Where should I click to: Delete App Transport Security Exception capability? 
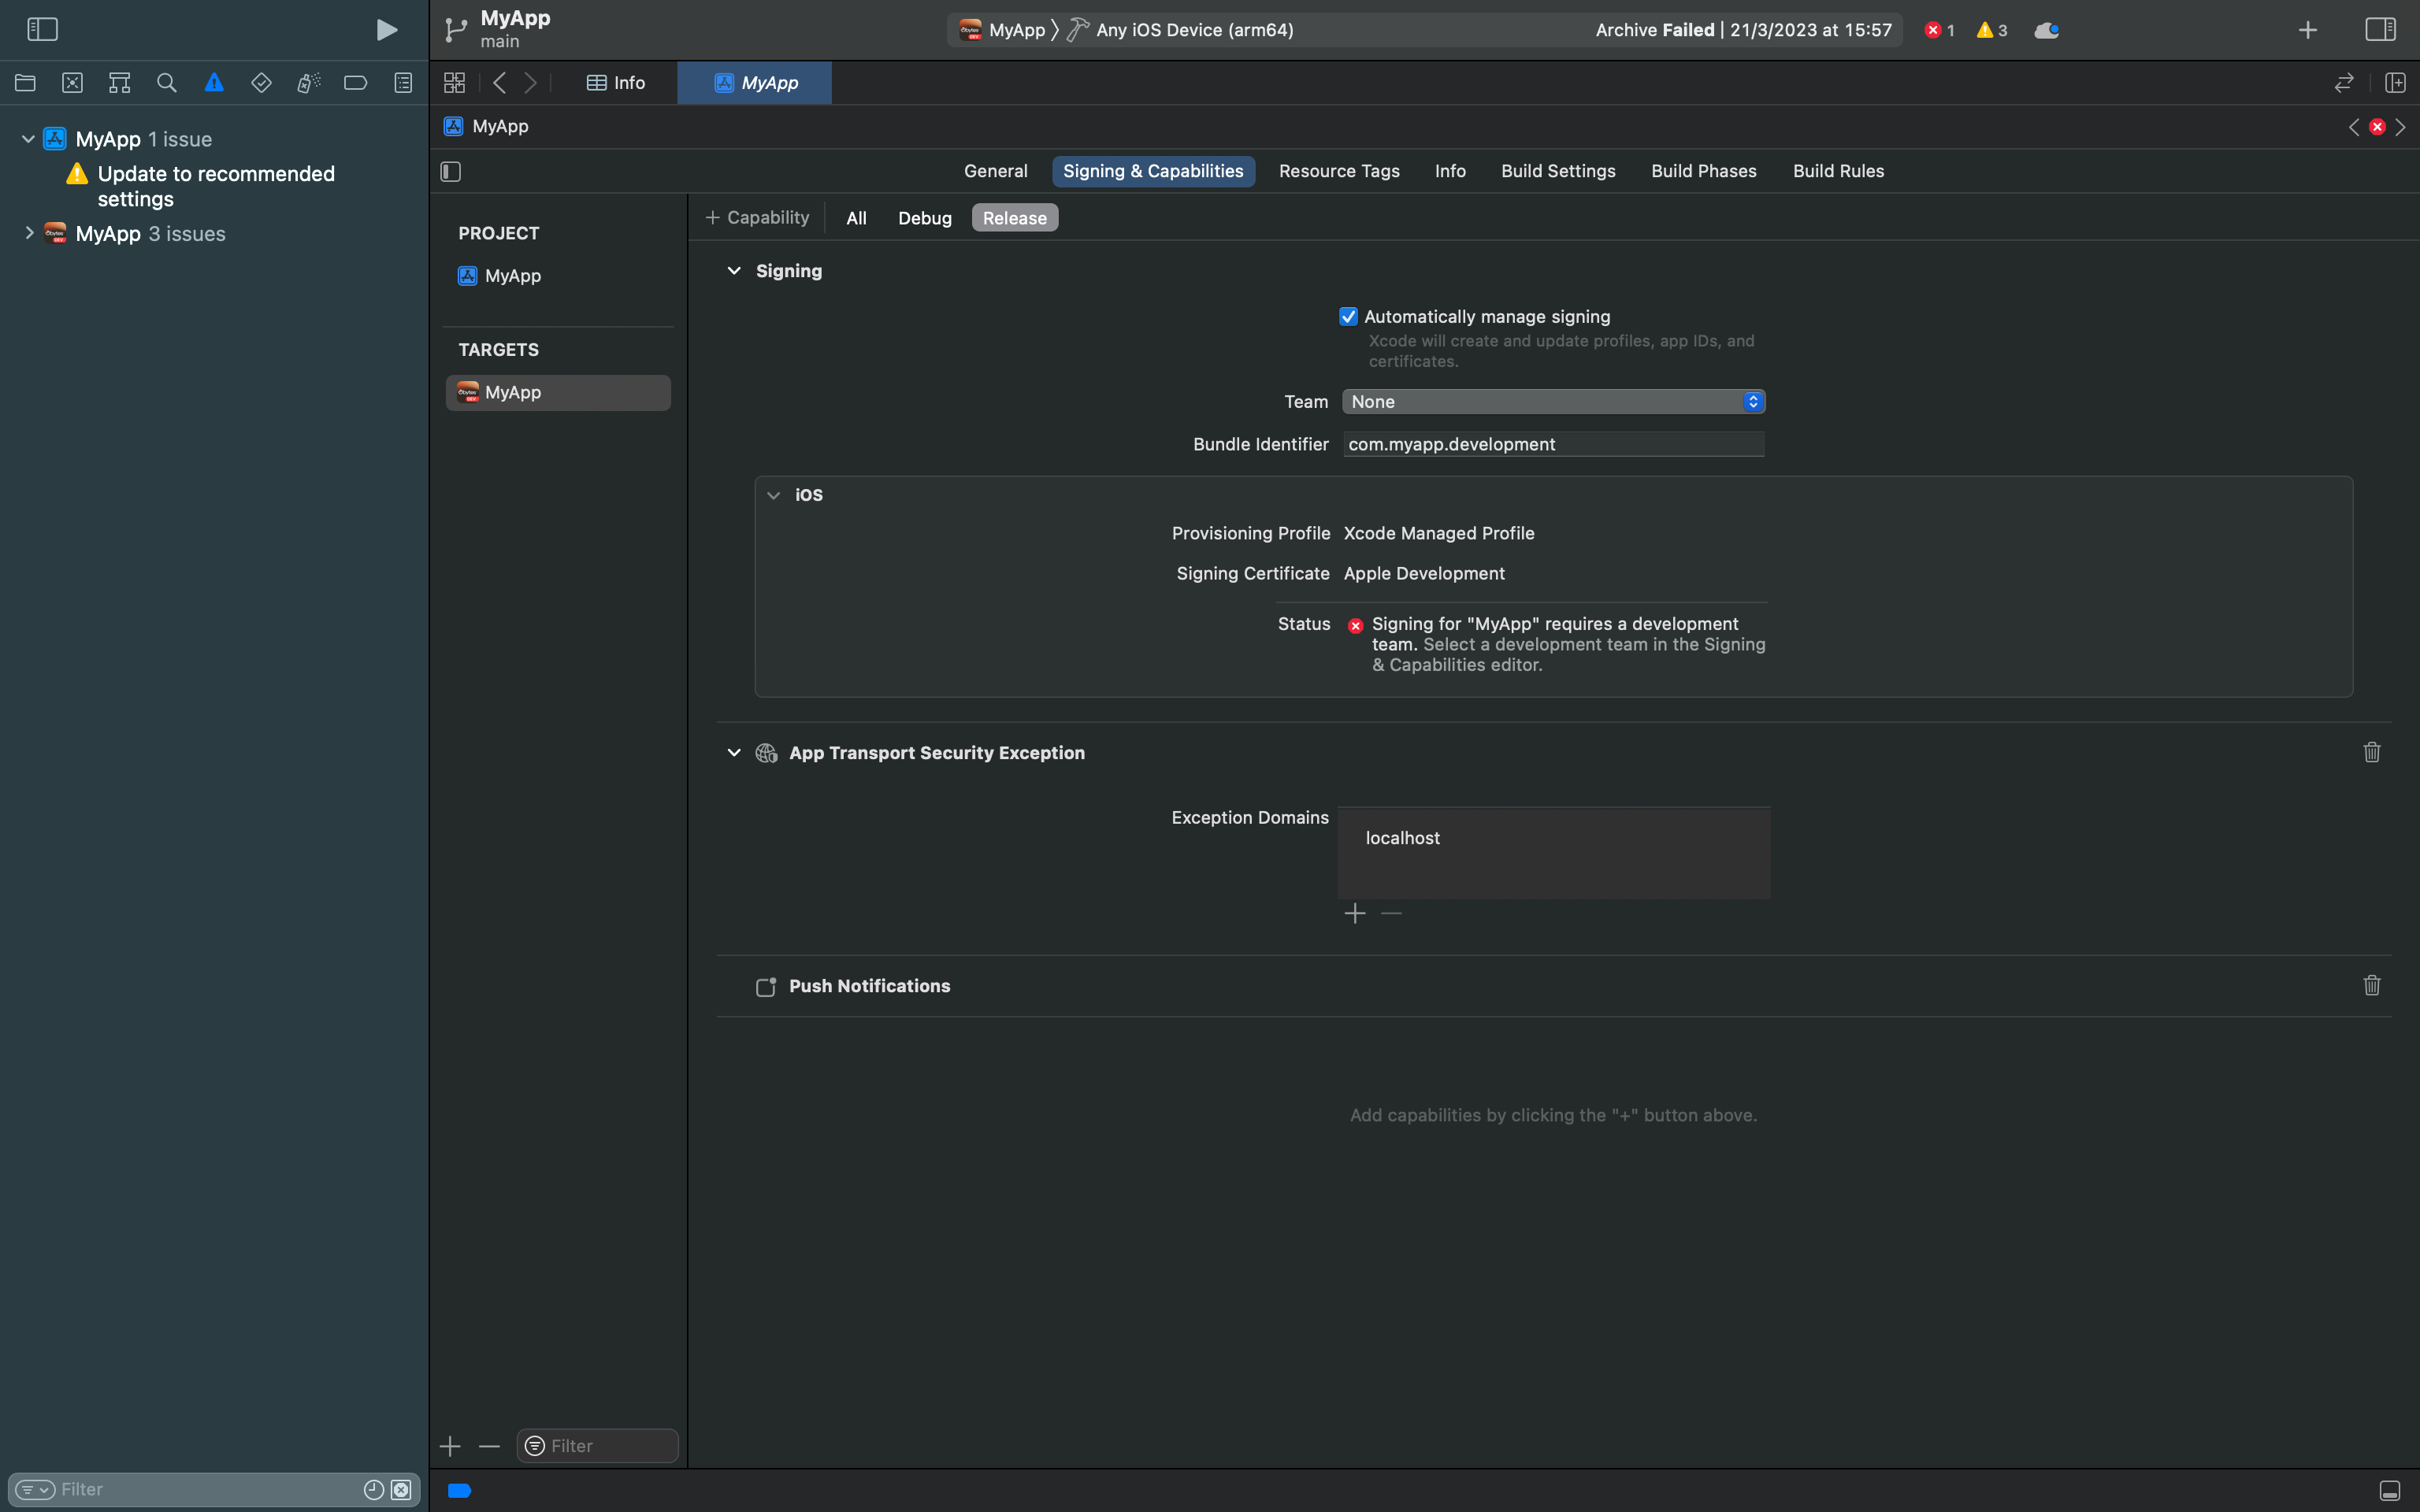click(x=2371, y=752)
